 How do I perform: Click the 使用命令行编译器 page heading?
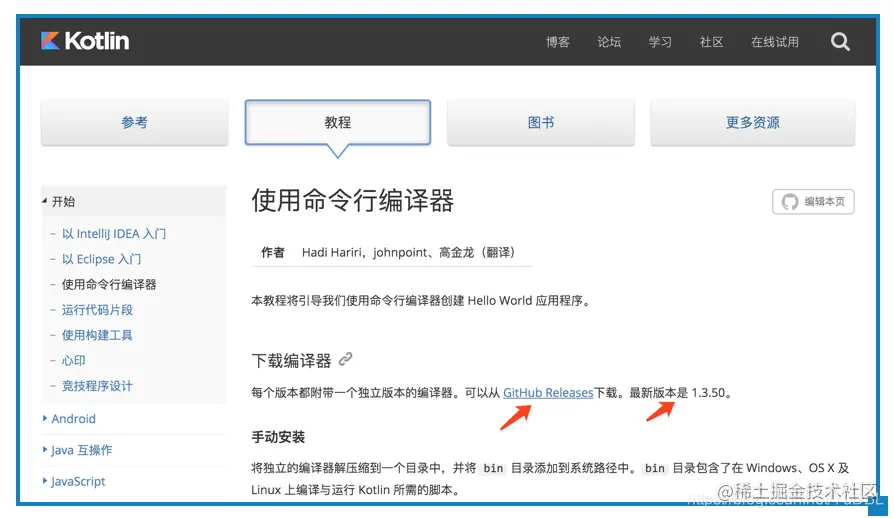(x=352, y=201)
